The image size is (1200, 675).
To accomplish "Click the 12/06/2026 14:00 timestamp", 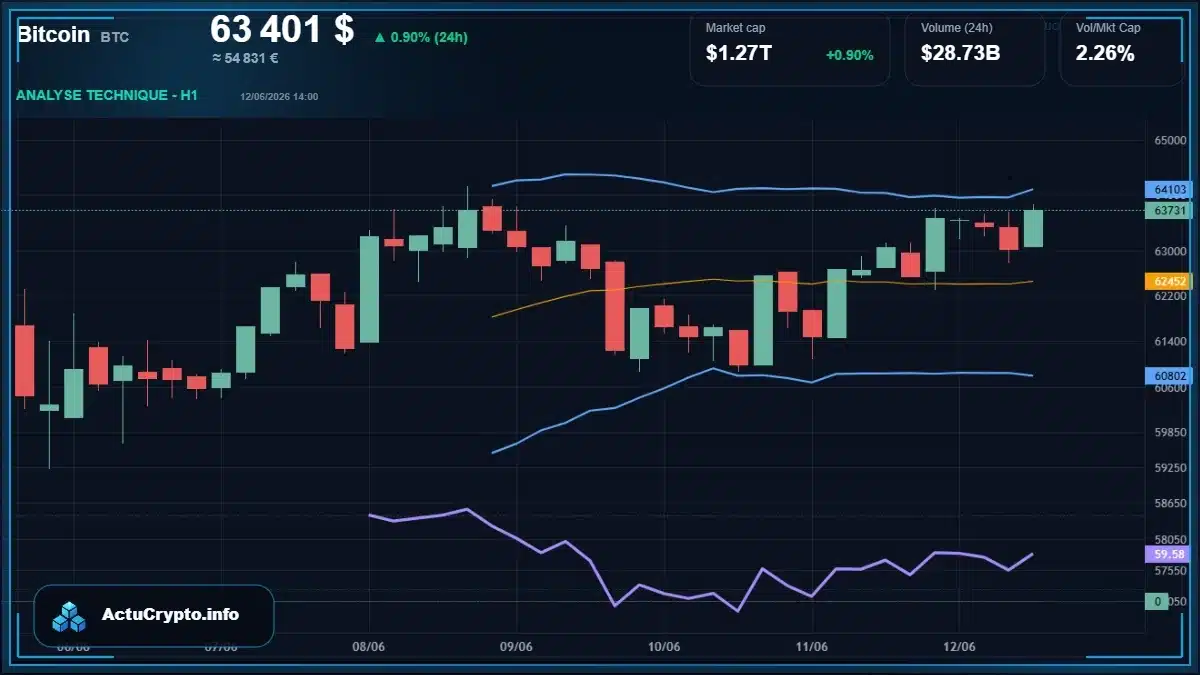I will tap(279, 96).
